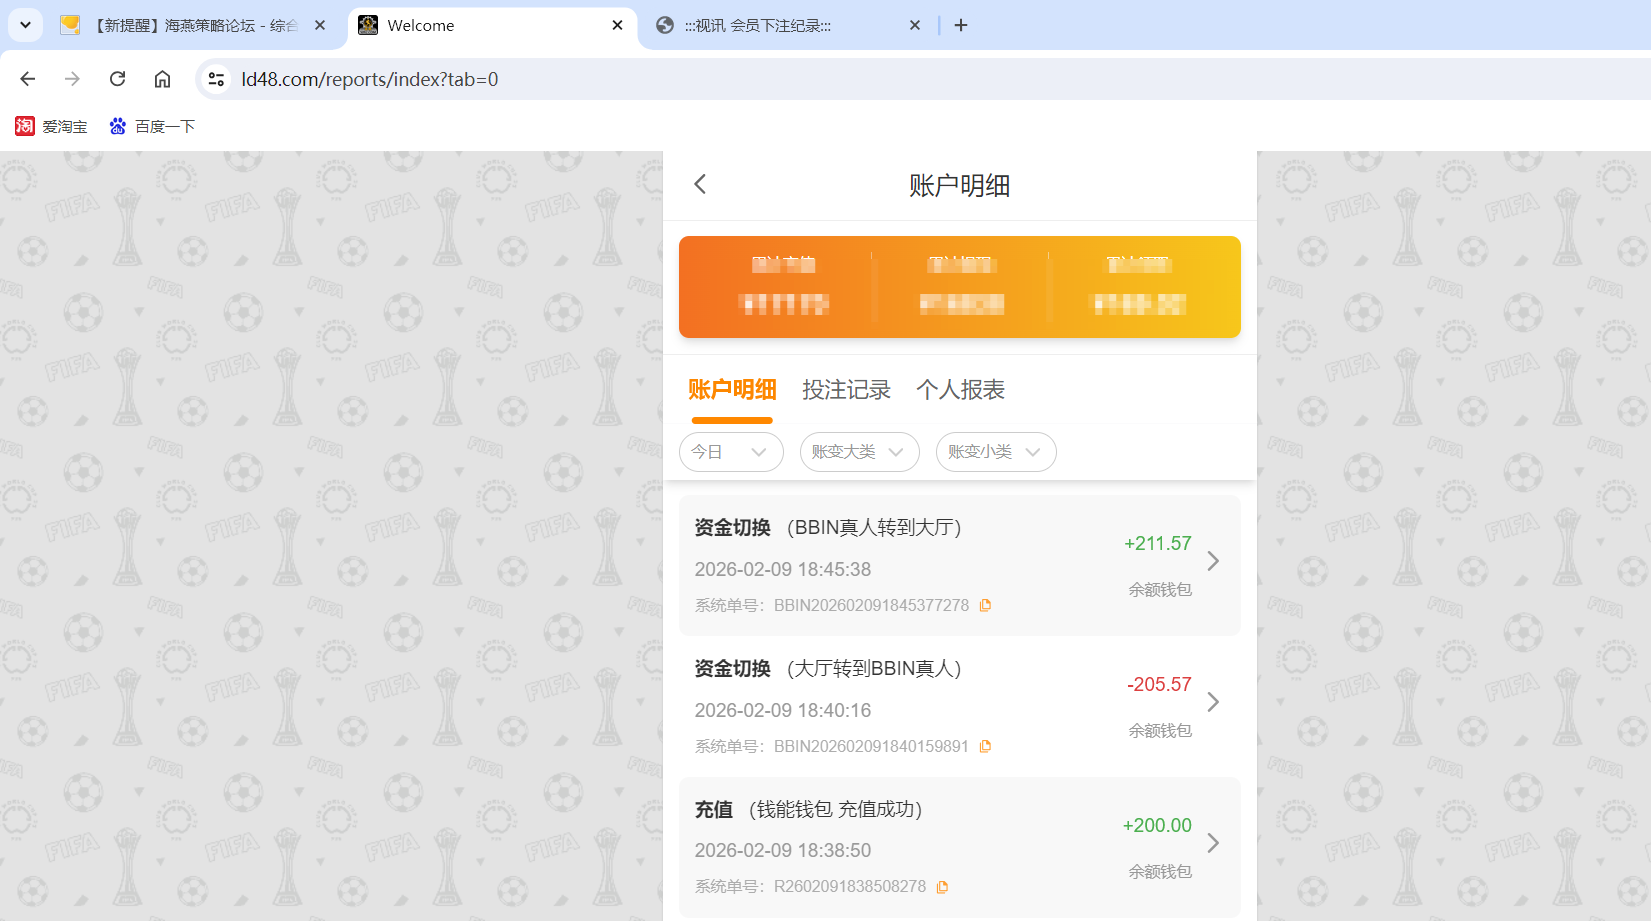Copy the BBIN202602091840159891 order number
Screen dimensions: 1651x921
[x=986, y=746]
